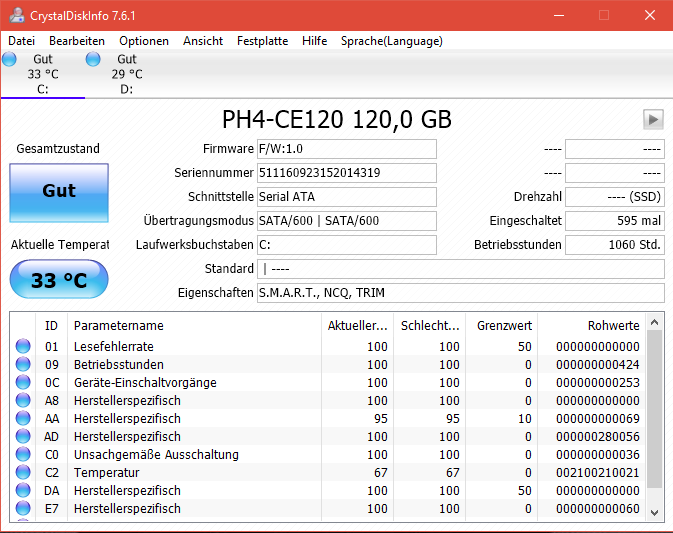Select the Unsachgemäße Ausschaltung parameter text
The height and width of the screenshot is (533, 673).
(156, 454)
